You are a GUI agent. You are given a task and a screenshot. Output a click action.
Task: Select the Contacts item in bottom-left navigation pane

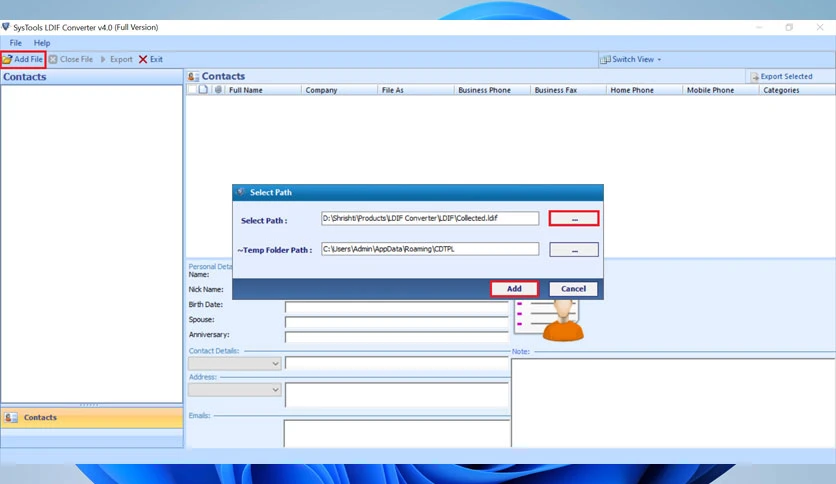coord(92,417)
